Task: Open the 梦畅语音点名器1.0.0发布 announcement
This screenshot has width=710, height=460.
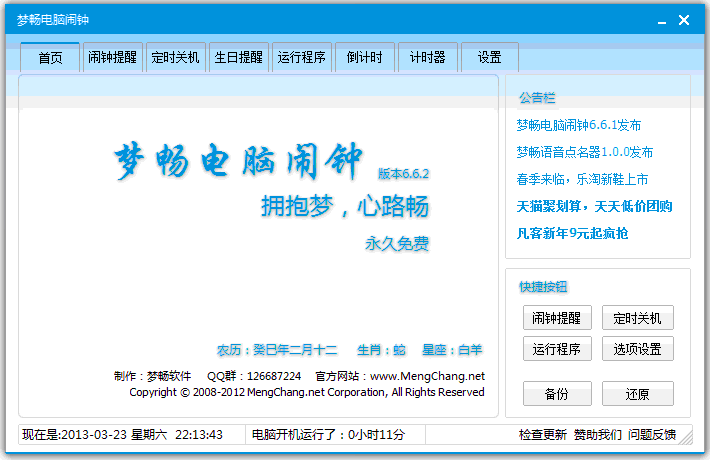Action: click(584, 152)
